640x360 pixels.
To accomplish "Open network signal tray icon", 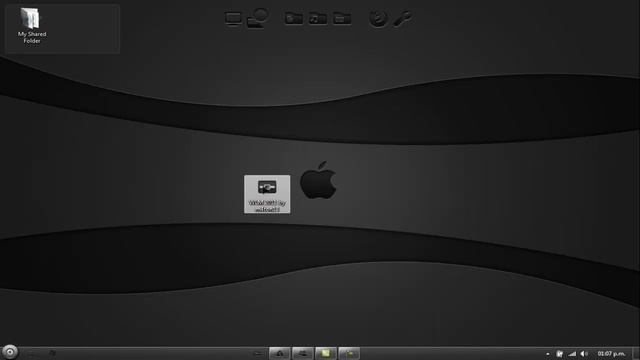I will click(x=572, y=354).
